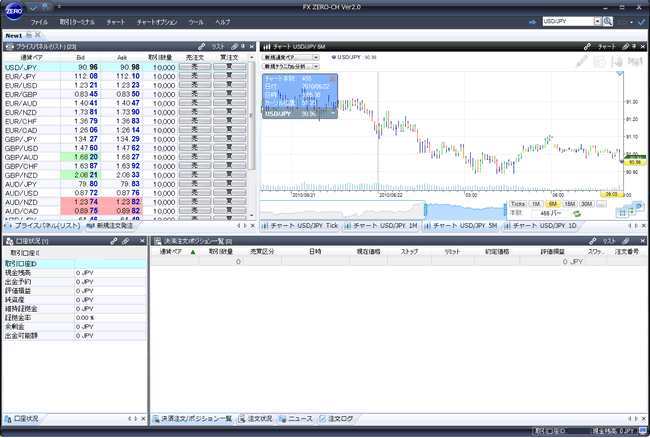This screenshot has height=438, width=650.
Task: Click the リスト label in price panel header
Action: [218, 46]
